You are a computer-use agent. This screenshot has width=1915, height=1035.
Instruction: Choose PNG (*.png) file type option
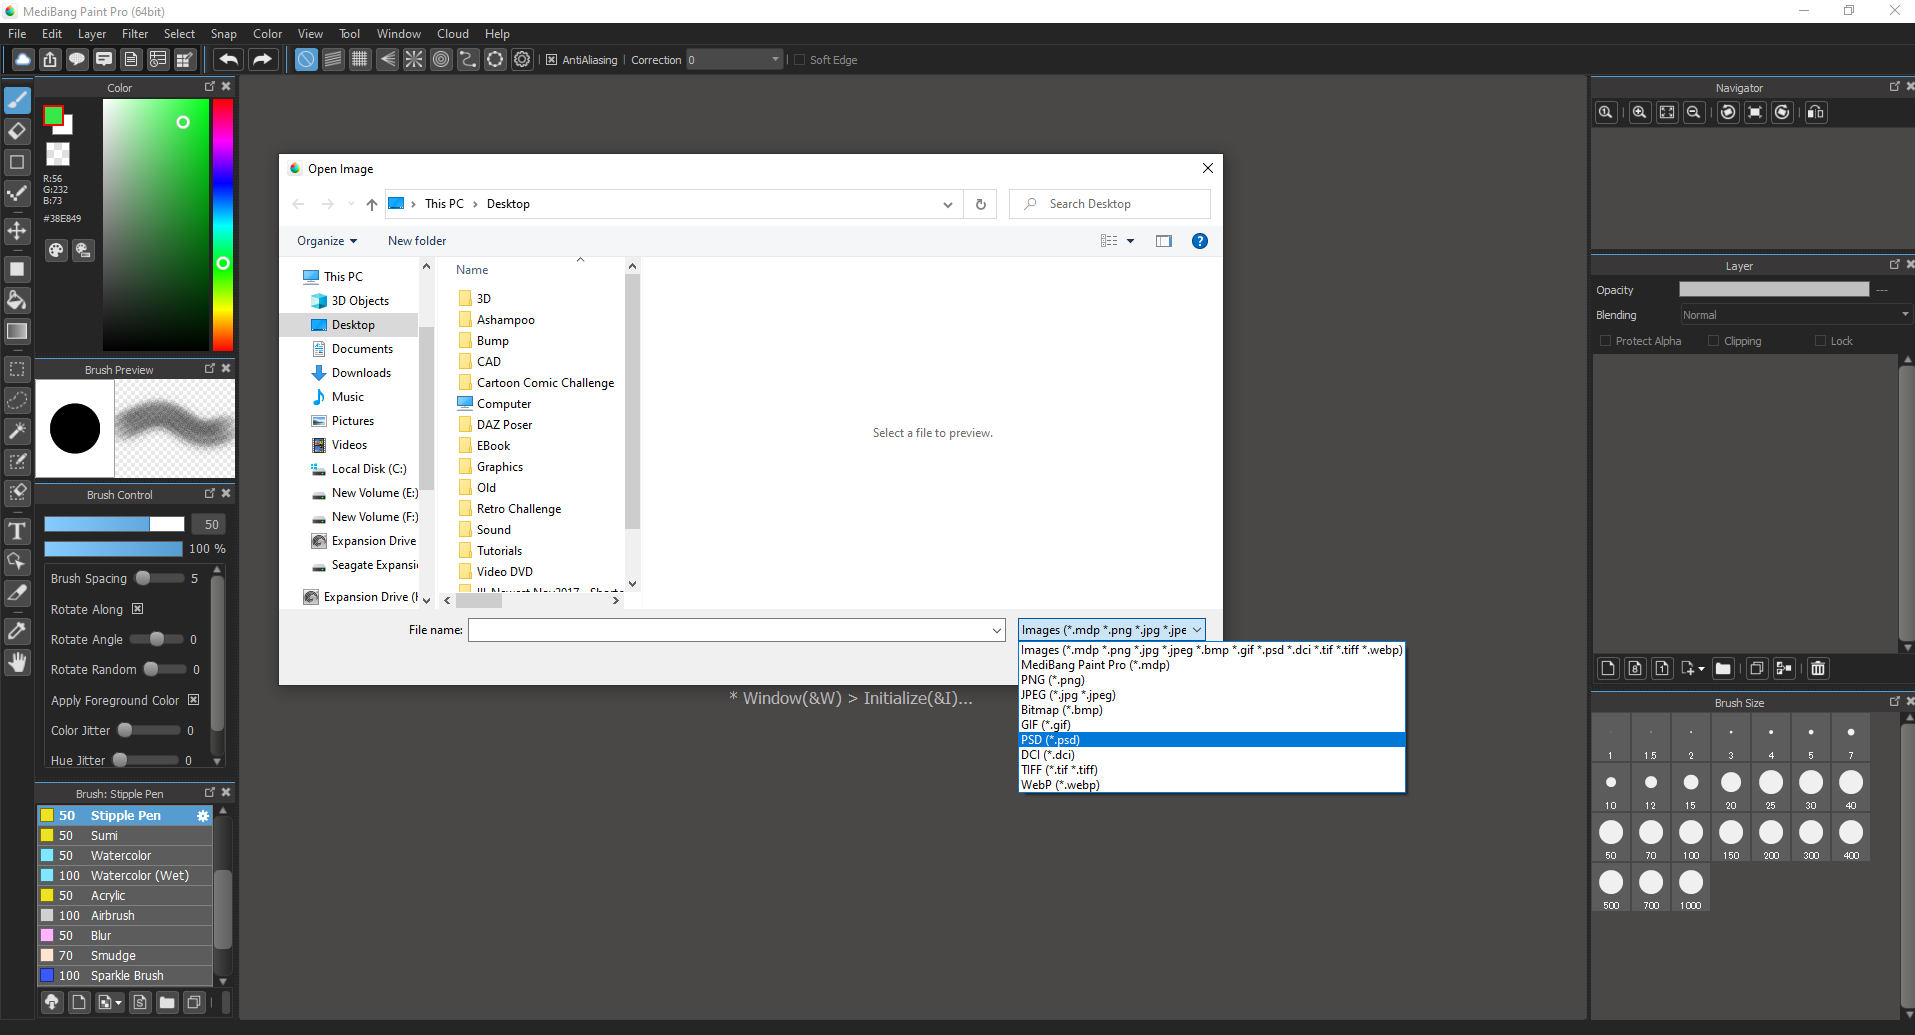(x=1211, y=680)
